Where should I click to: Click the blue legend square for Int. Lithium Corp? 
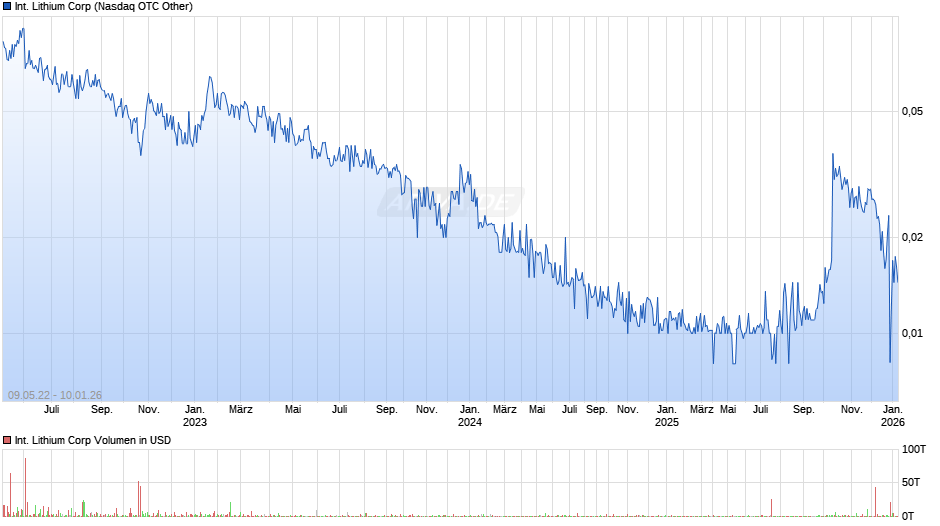coord(7,7)
